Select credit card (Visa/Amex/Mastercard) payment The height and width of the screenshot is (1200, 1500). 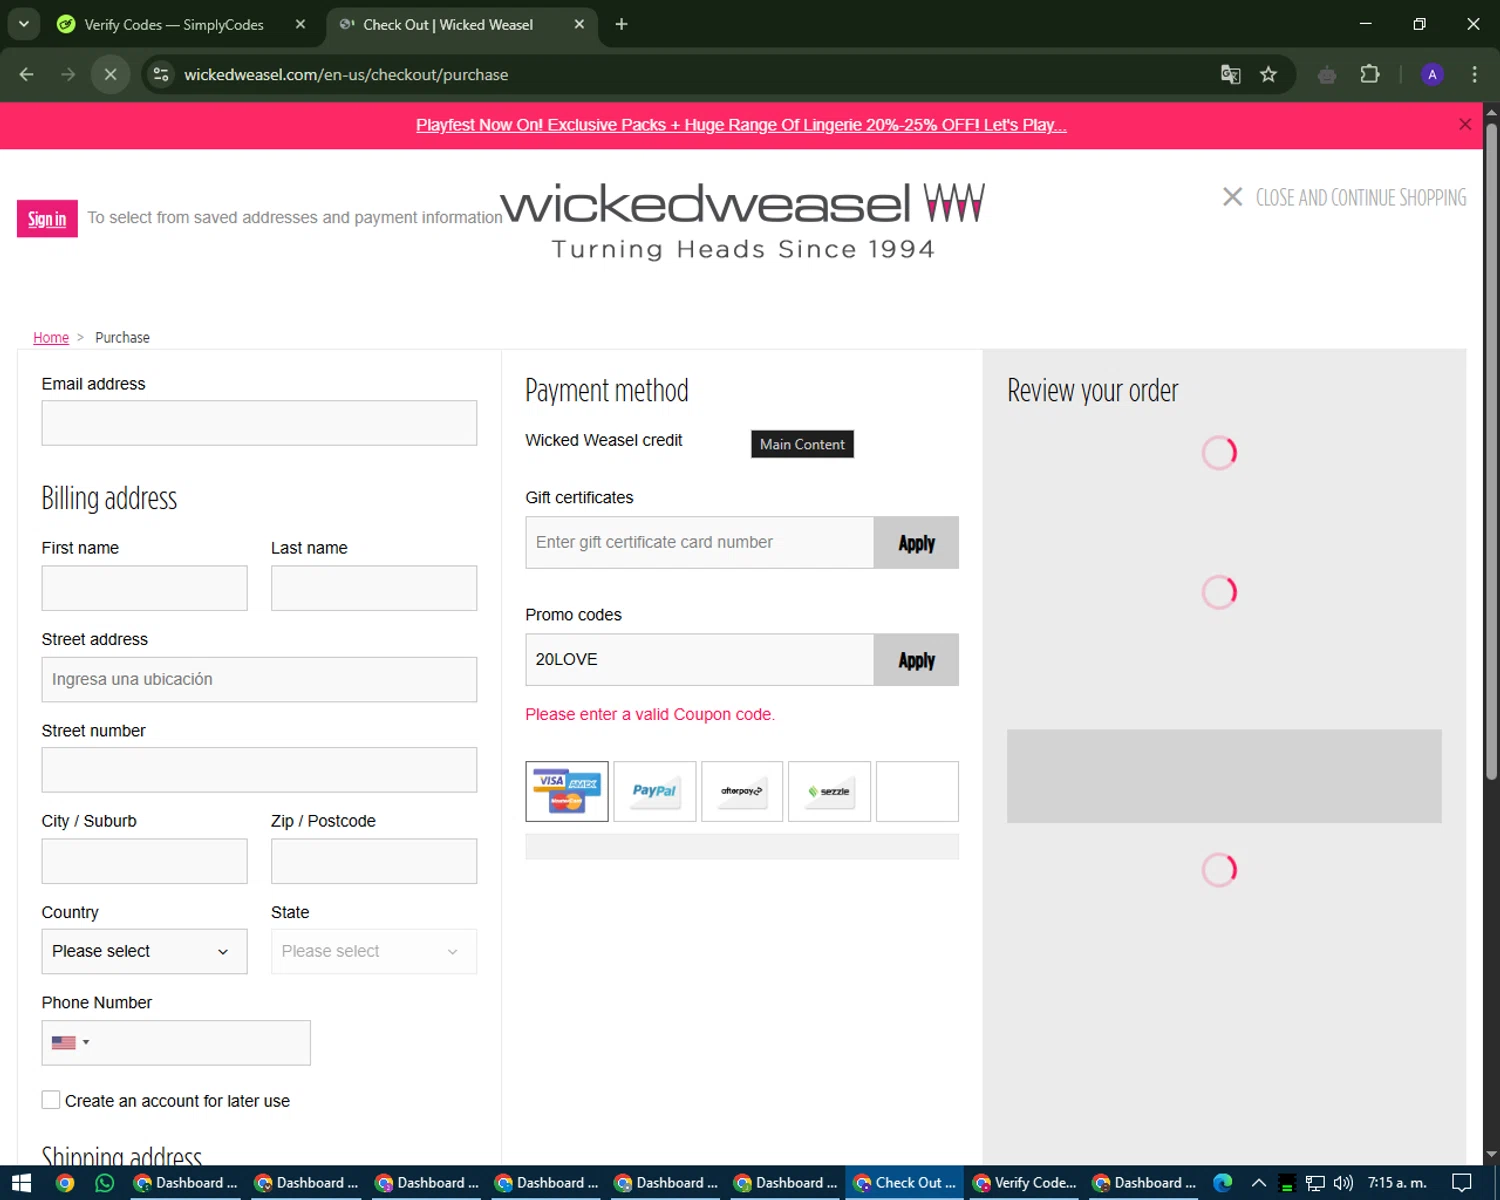tap(567, 791)
